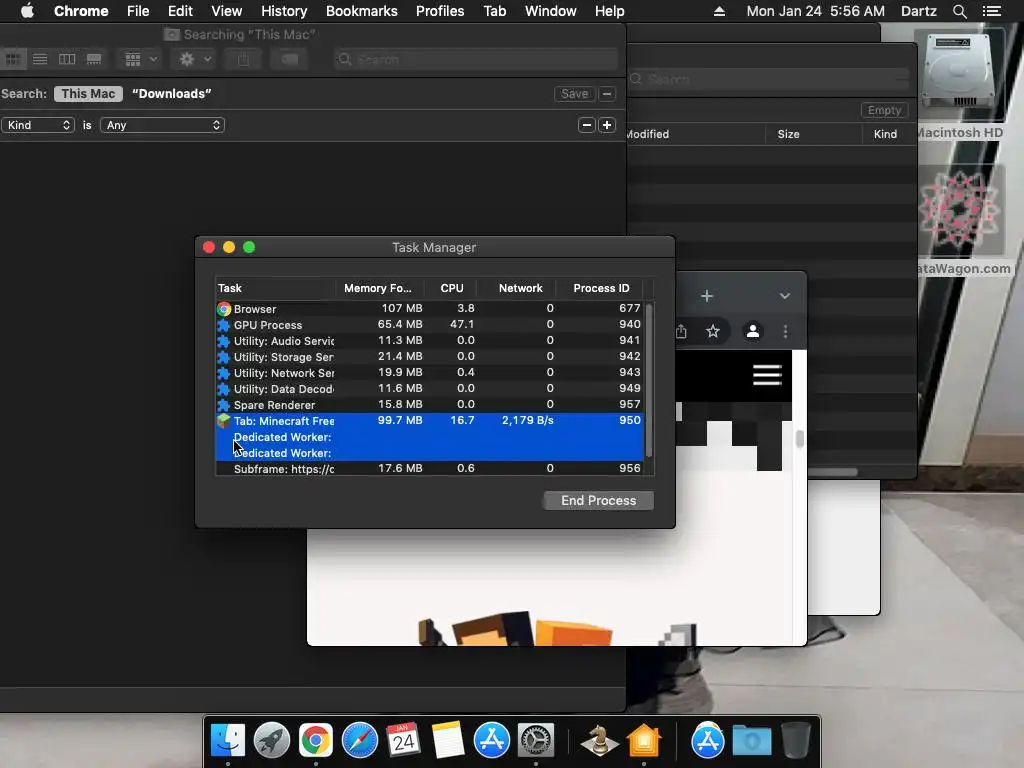Open System Preferences from the Dock
1024x768 pixels.
tap(536, 740)
